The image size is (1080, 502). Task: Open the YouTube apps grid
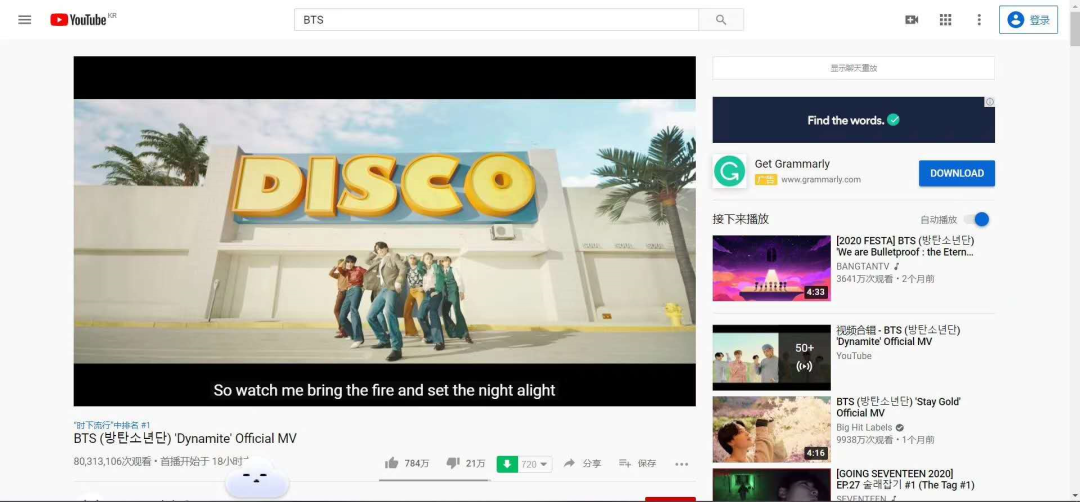945,20
